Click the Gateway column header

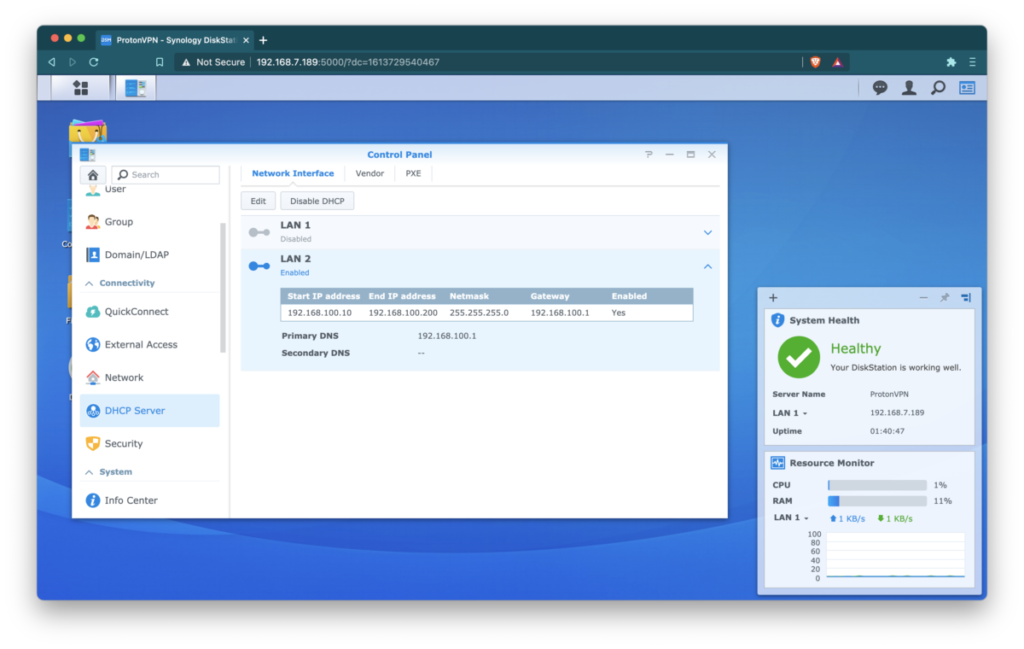pos(550,296)
